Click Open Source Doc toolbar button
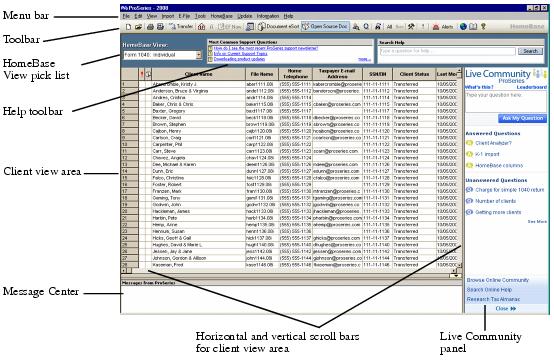 [x=325, y=26]
